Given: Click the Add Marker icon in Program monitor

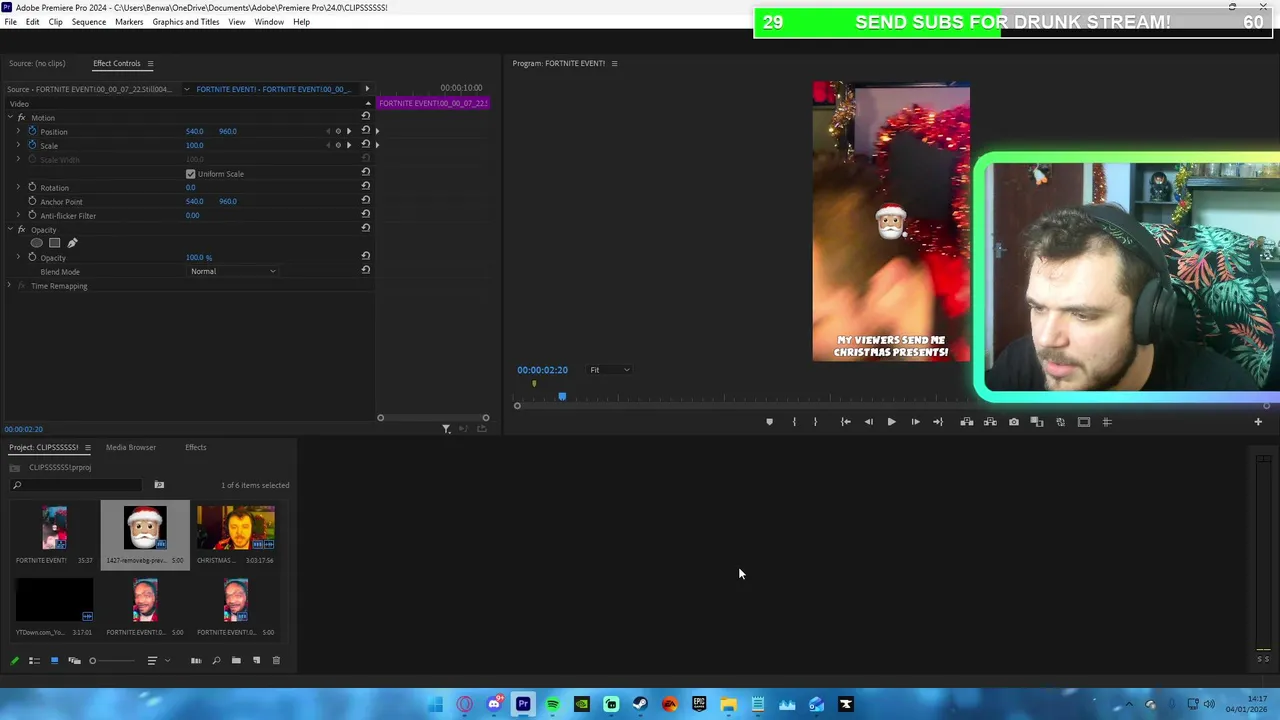Looking at the screenshot, I should 769,422.
